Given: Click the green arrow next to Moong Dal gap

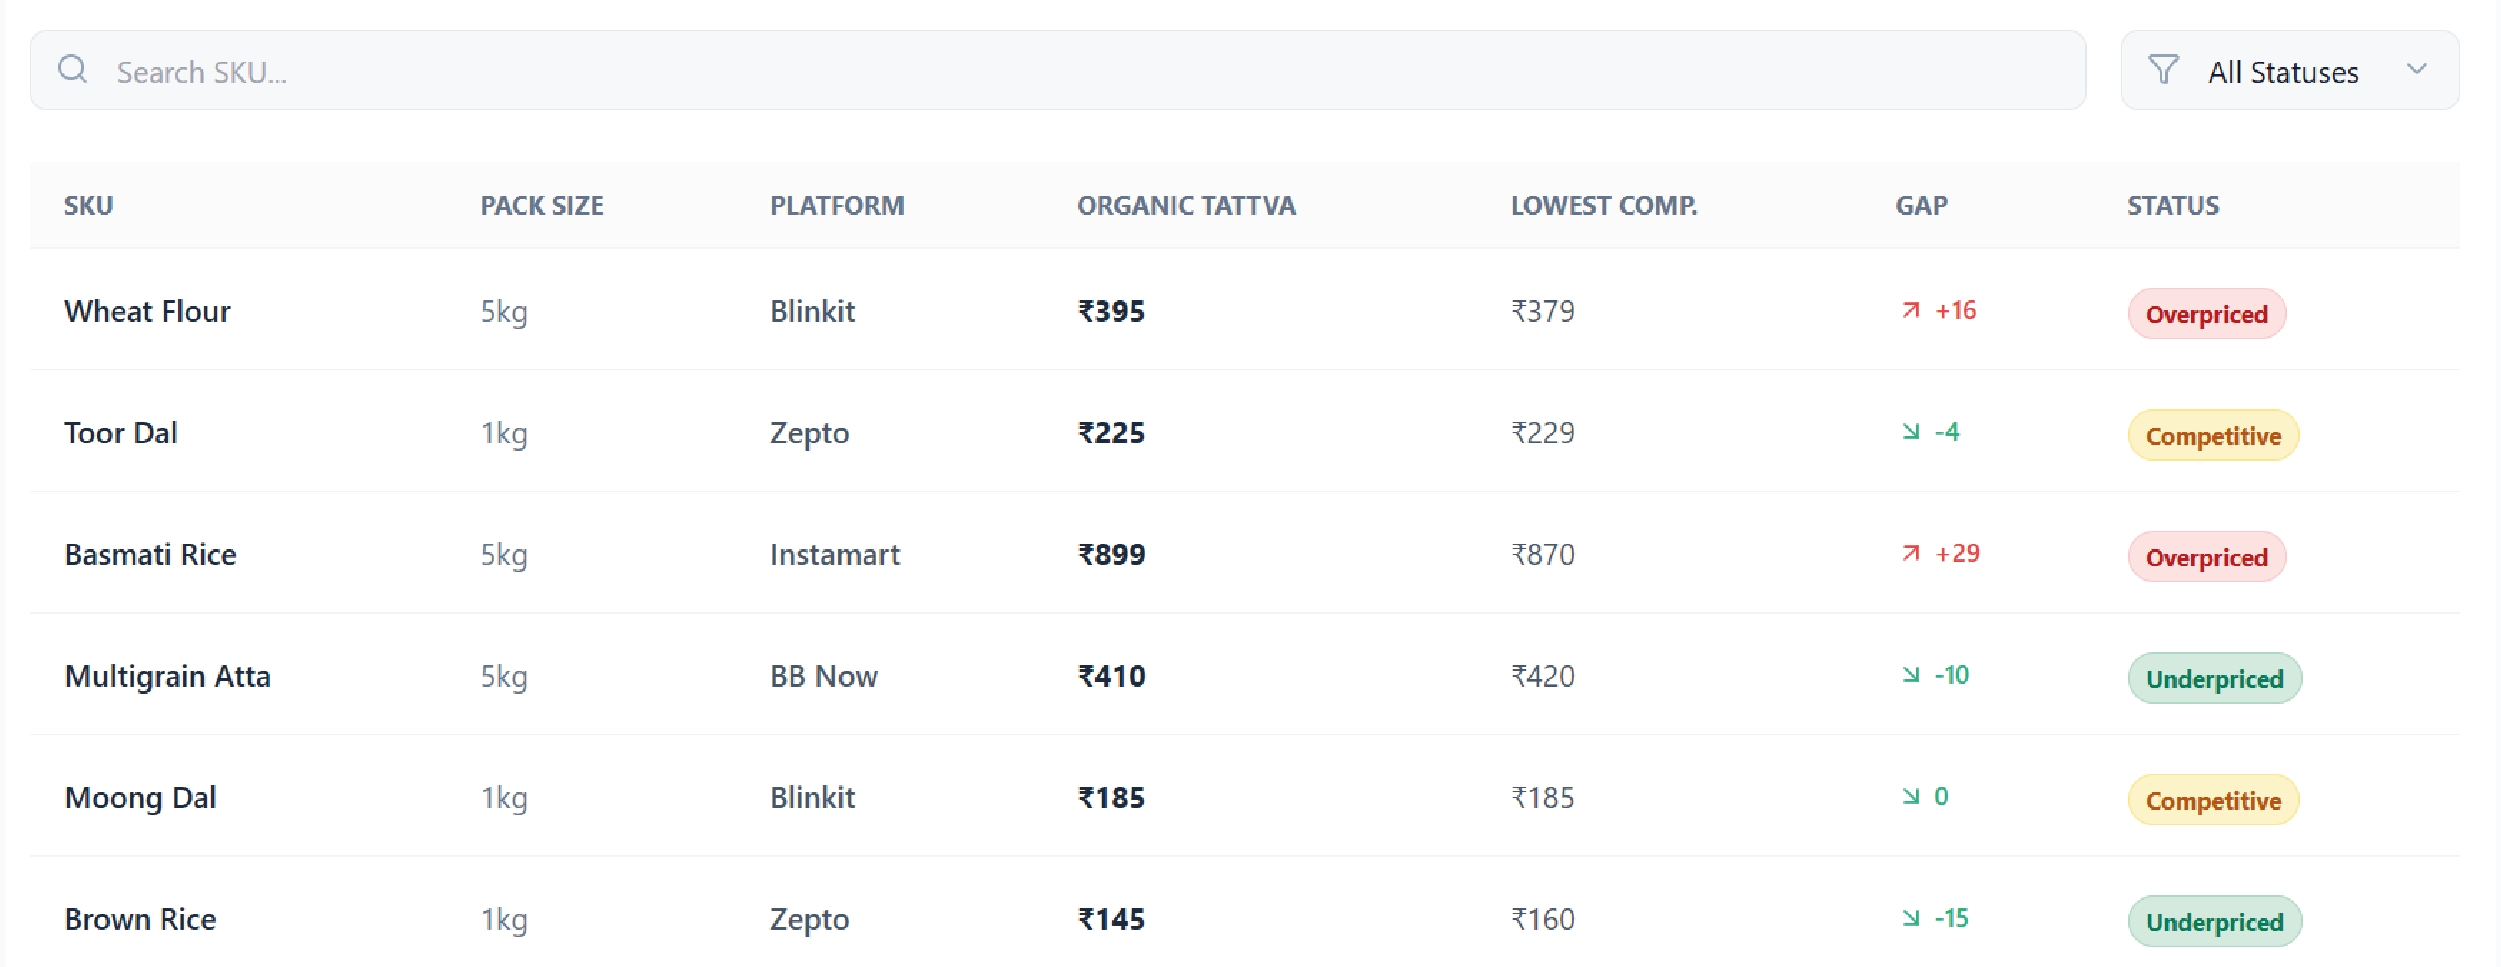Looking at the screenshot, I should 1910,797.
